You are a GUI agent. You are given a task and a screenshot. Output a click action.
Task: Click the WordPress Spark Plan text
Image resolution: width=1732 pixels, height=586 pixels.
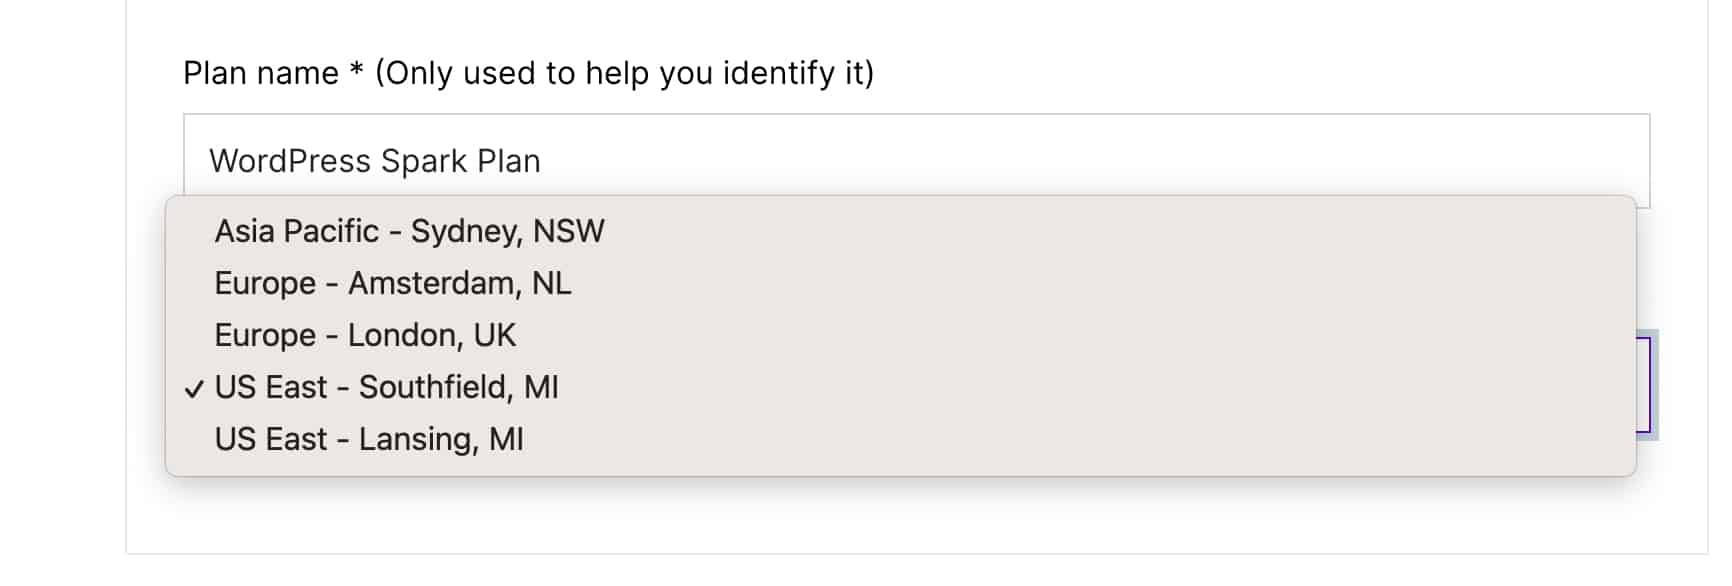coord(374,161)
